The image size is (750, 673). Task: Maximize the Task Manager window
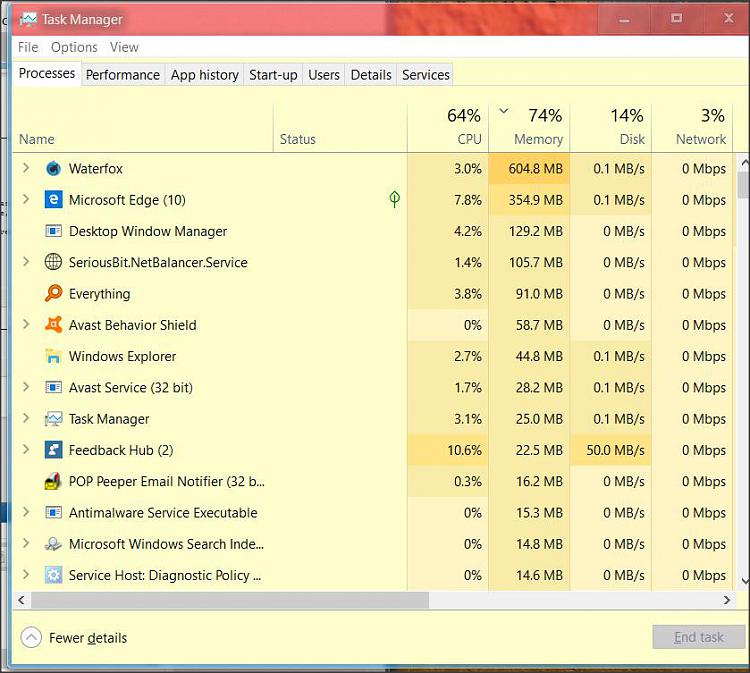pos(676,19)
